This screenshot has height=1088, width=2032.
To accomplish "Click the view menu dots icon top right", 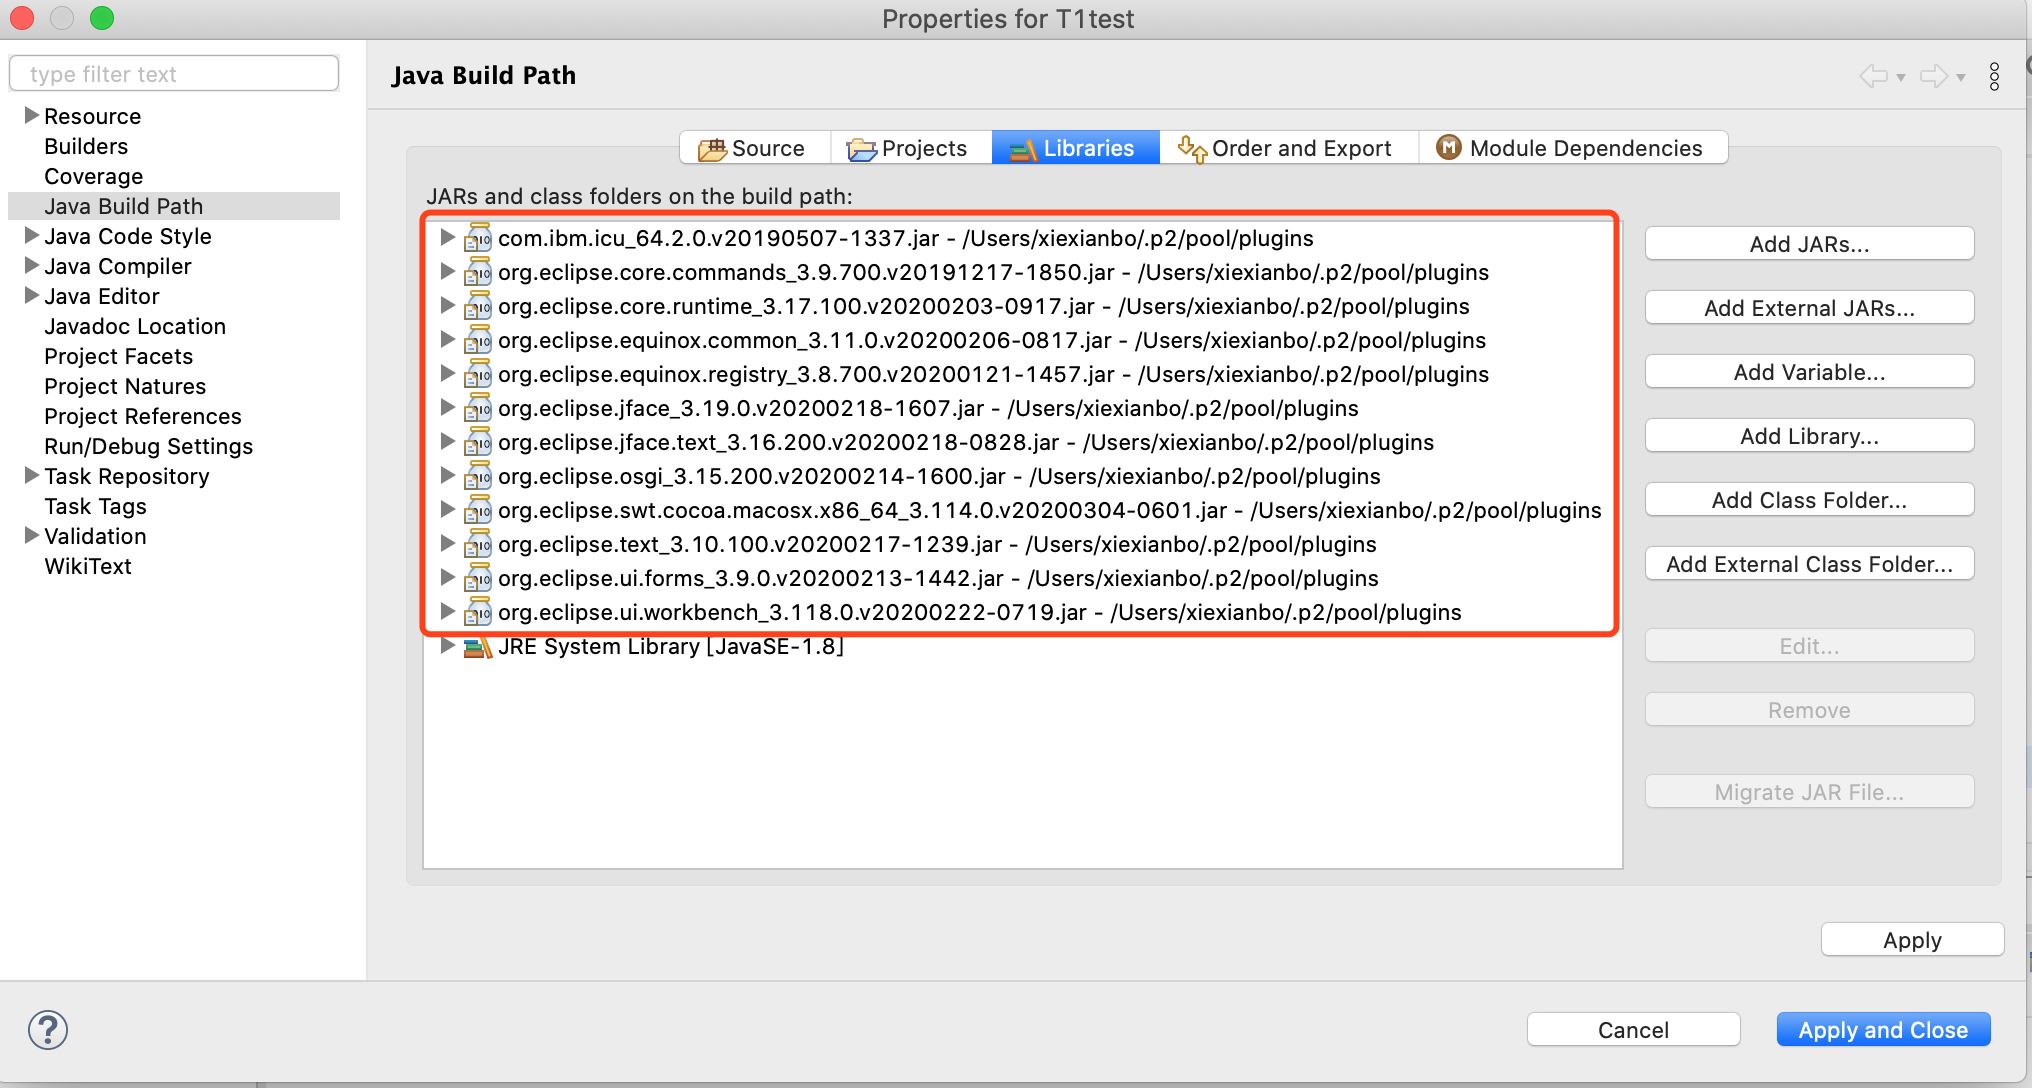I will click(x=1996, y=74).
